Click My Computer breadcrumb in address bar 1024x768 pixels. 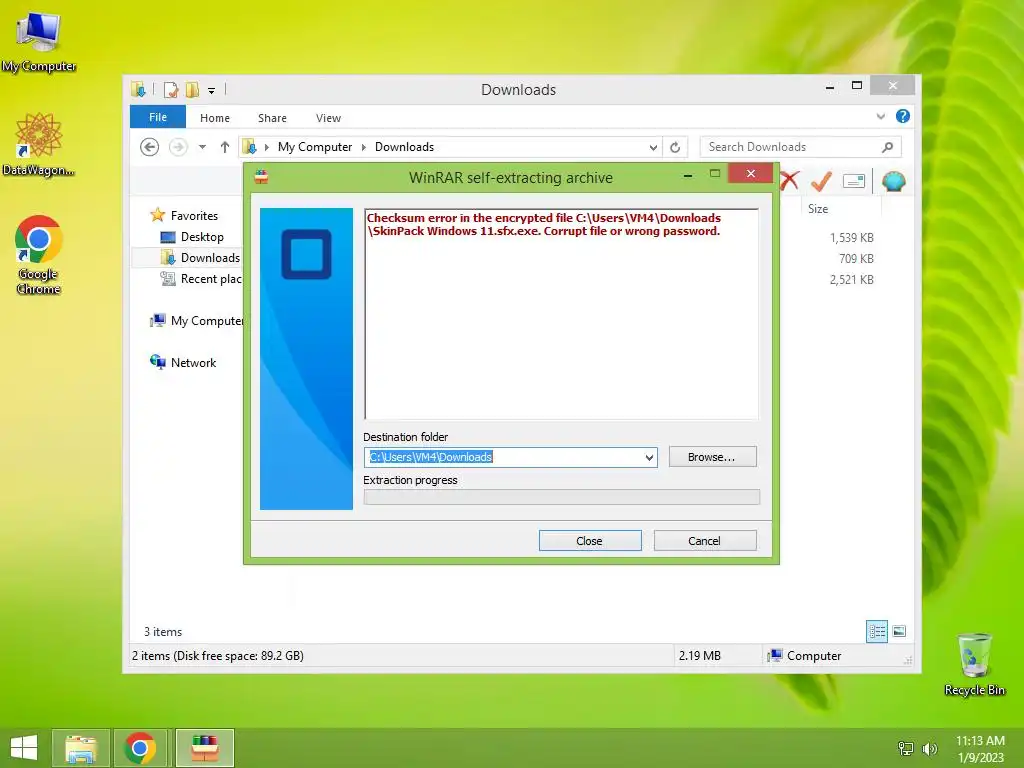pyautogui.click(x=315, y=147)
